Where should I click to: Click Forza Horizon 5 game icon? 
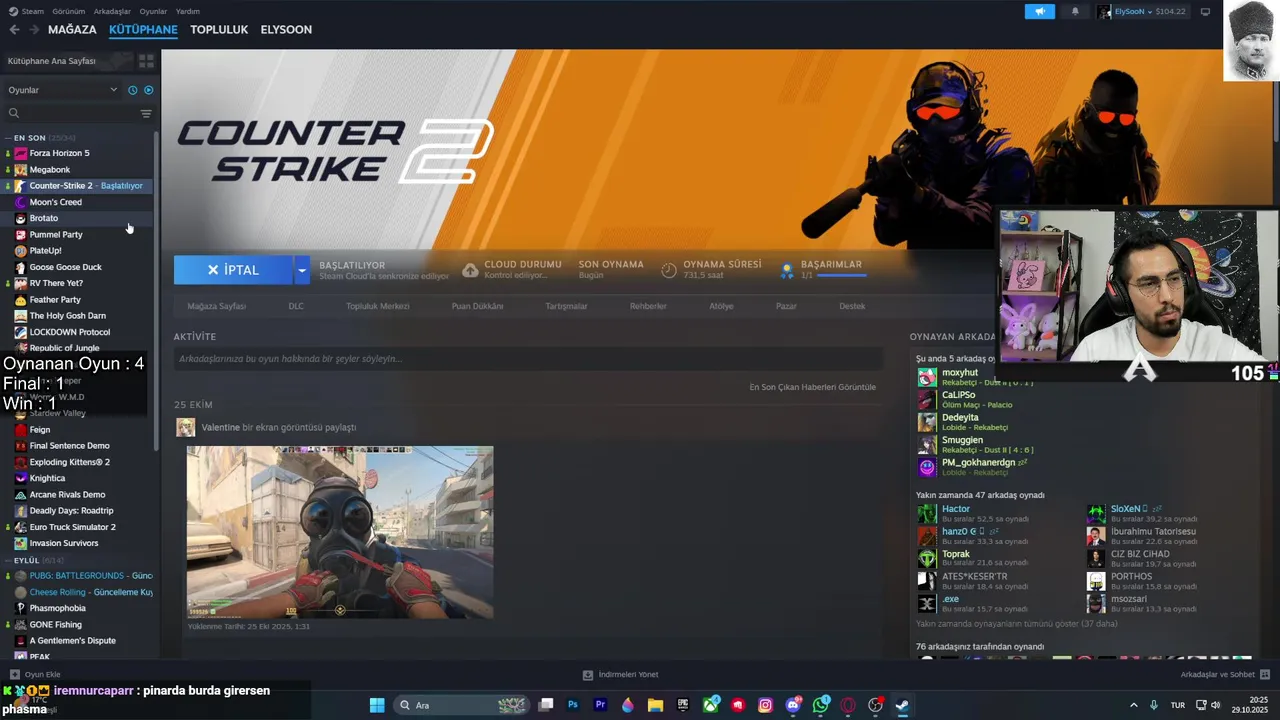(x=20, y=153)
